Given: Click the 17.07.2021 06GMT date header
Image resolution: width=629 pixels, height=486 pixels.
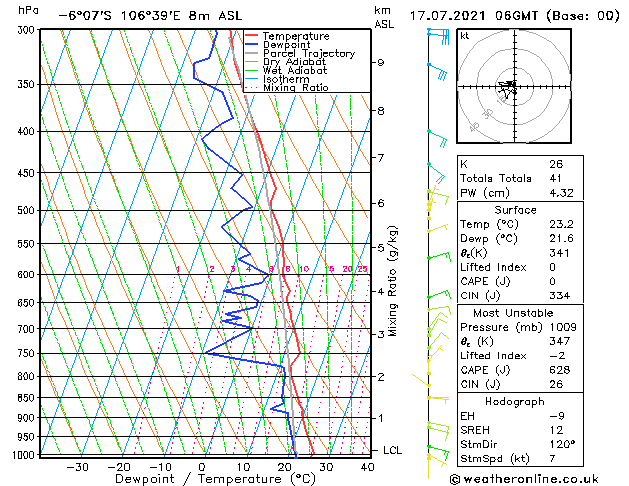Looking at the screenshot, I should (x=473, y=16).
